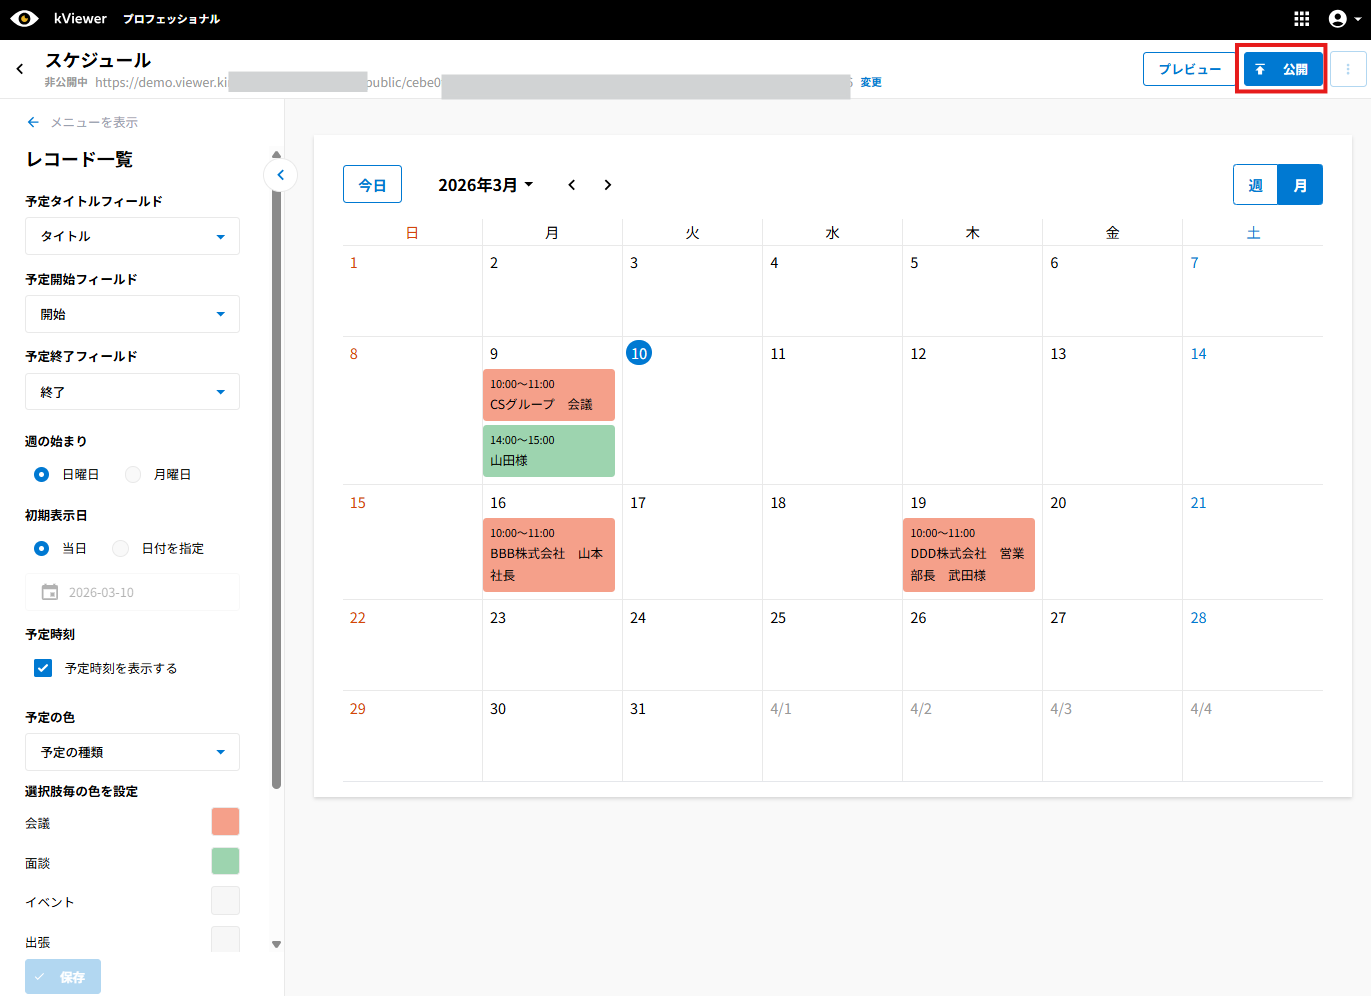
Task: Open the 2026年3月 month picker
Action: pyautogui.click(x=485, y=185)
